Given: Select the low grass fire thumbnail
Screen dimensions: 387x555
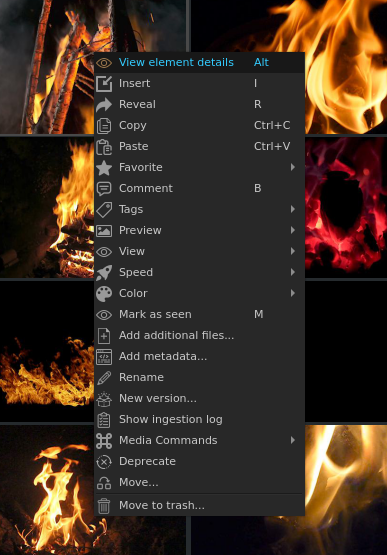Looking at the screenshot, I should (47, 351).
